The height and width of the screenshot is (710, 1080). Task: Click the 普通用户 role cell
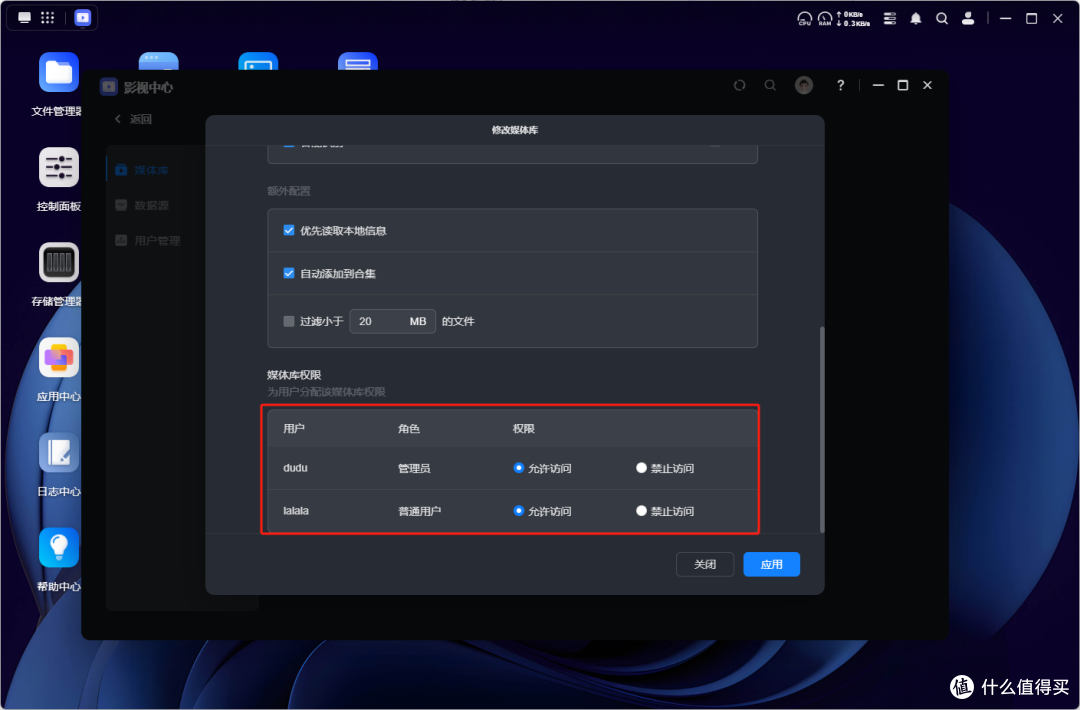(x=419, y=511)
